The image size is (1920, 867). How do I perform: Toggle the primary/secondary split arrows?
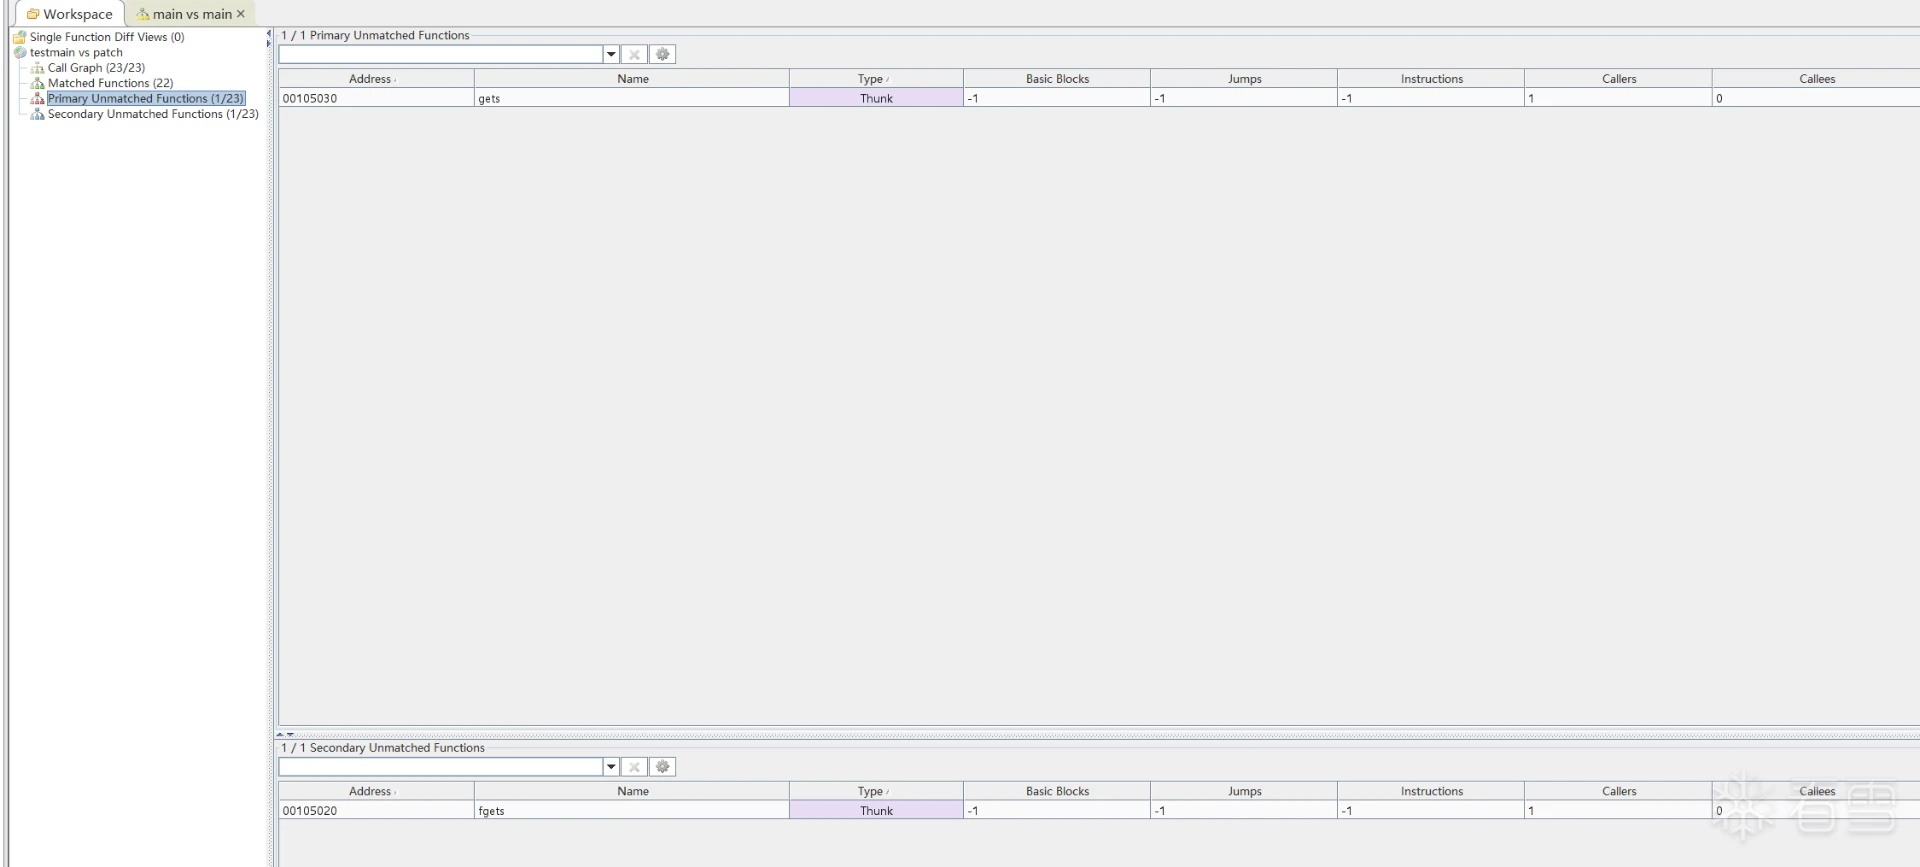(x=285, y=734)
